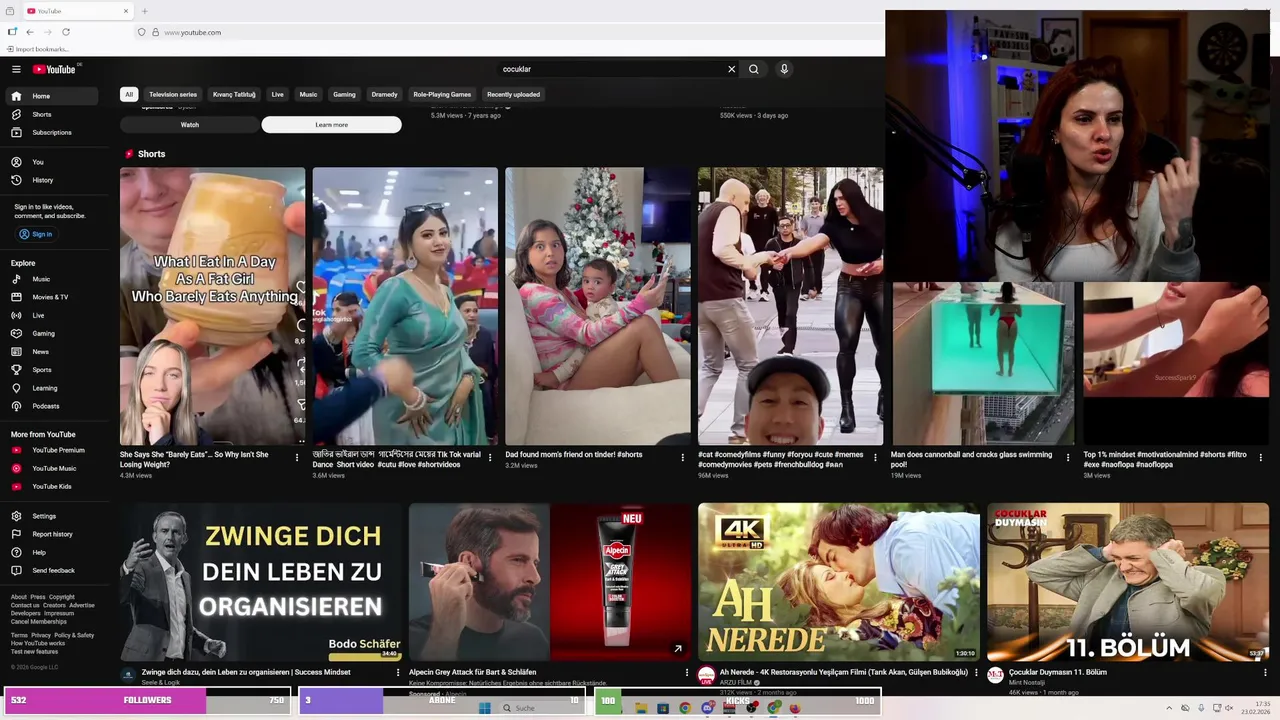The height and width of the screenshot is (720, 1280).
Task: Open options menu for Top 1% mindset short
Action: click(1261, 458)
